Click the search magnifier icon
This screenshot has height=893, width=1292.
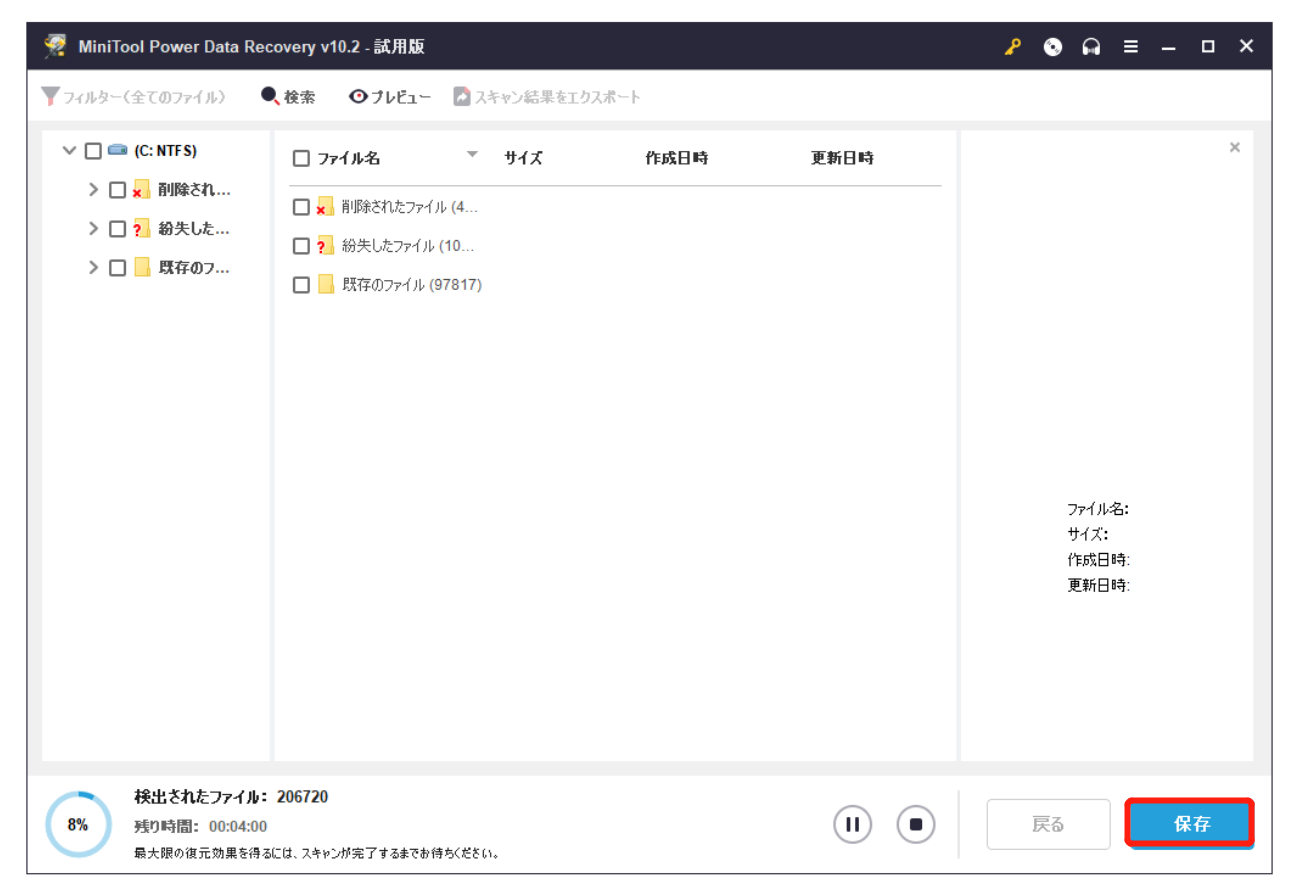(x=270, y=96)
